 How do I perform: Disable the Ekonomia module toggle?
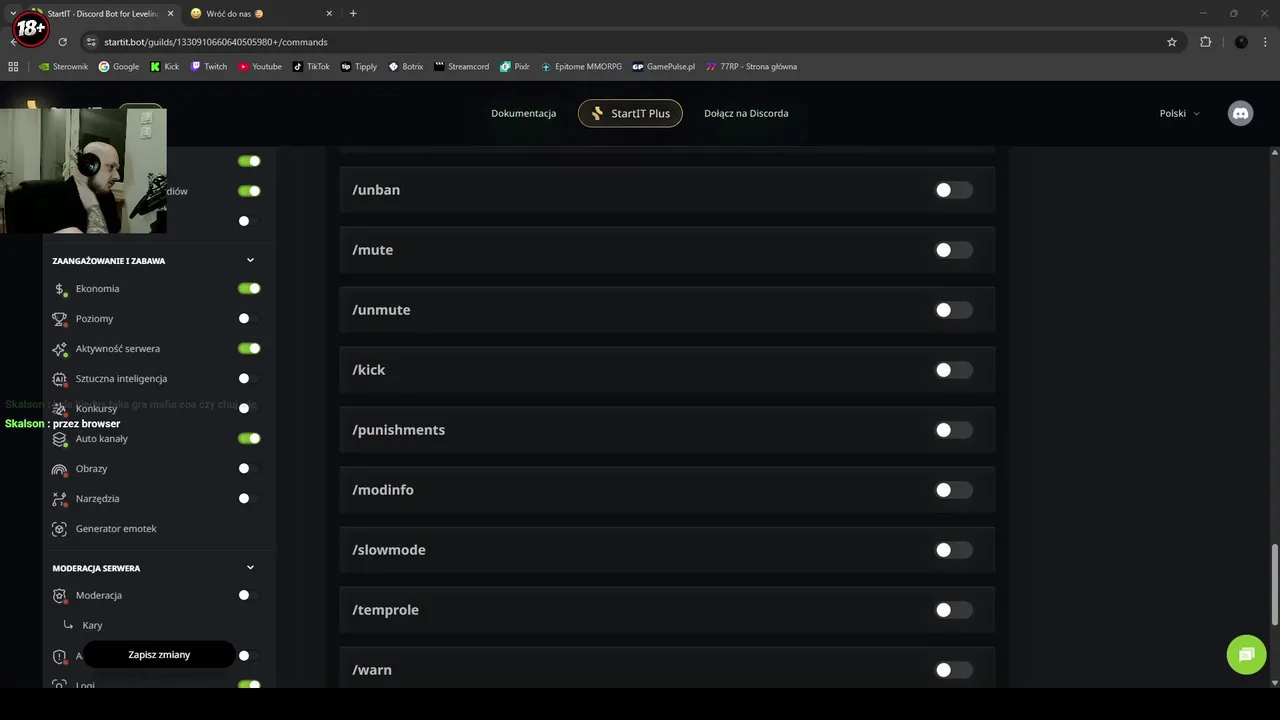249,289
